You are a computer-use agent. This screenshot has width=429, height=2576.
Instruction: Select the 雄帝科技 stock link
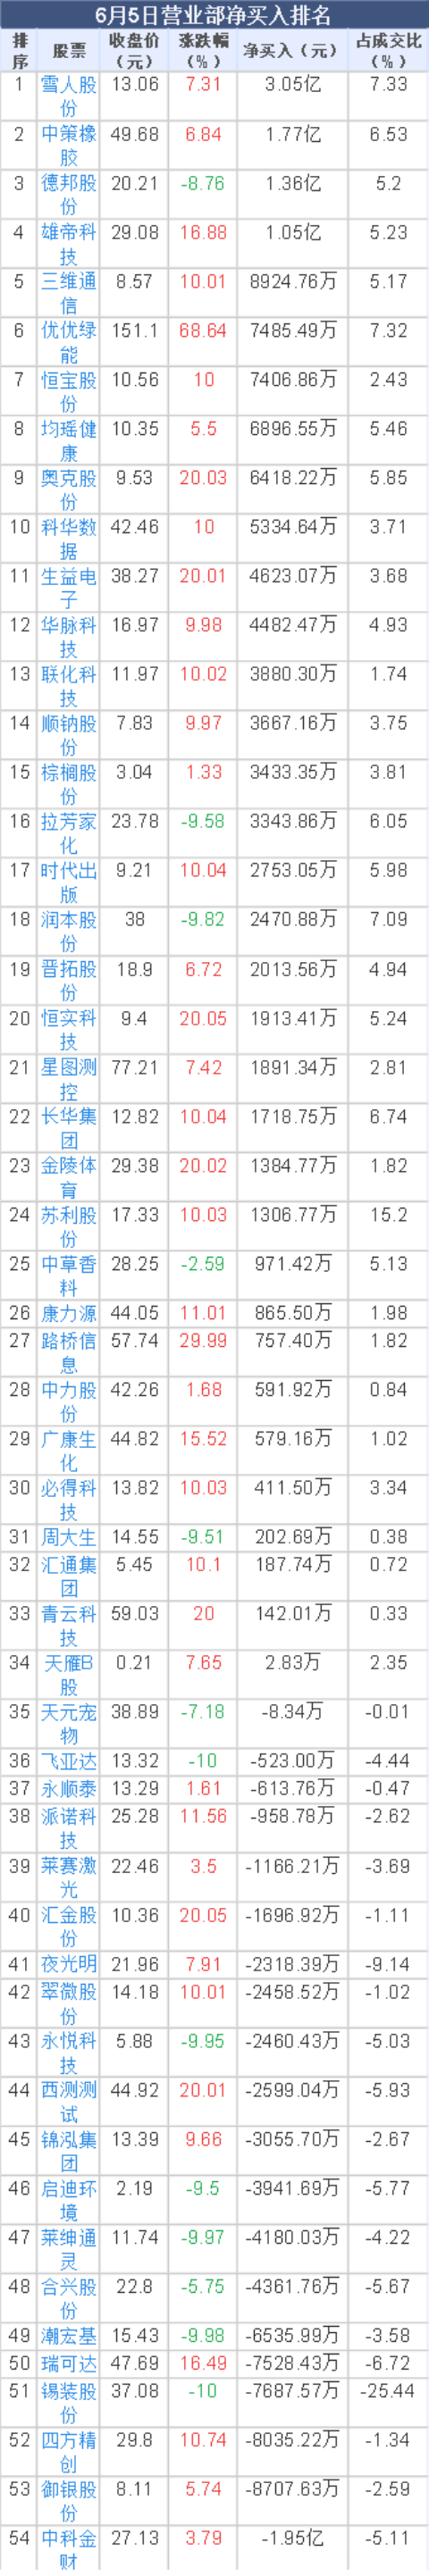(69, 243)
